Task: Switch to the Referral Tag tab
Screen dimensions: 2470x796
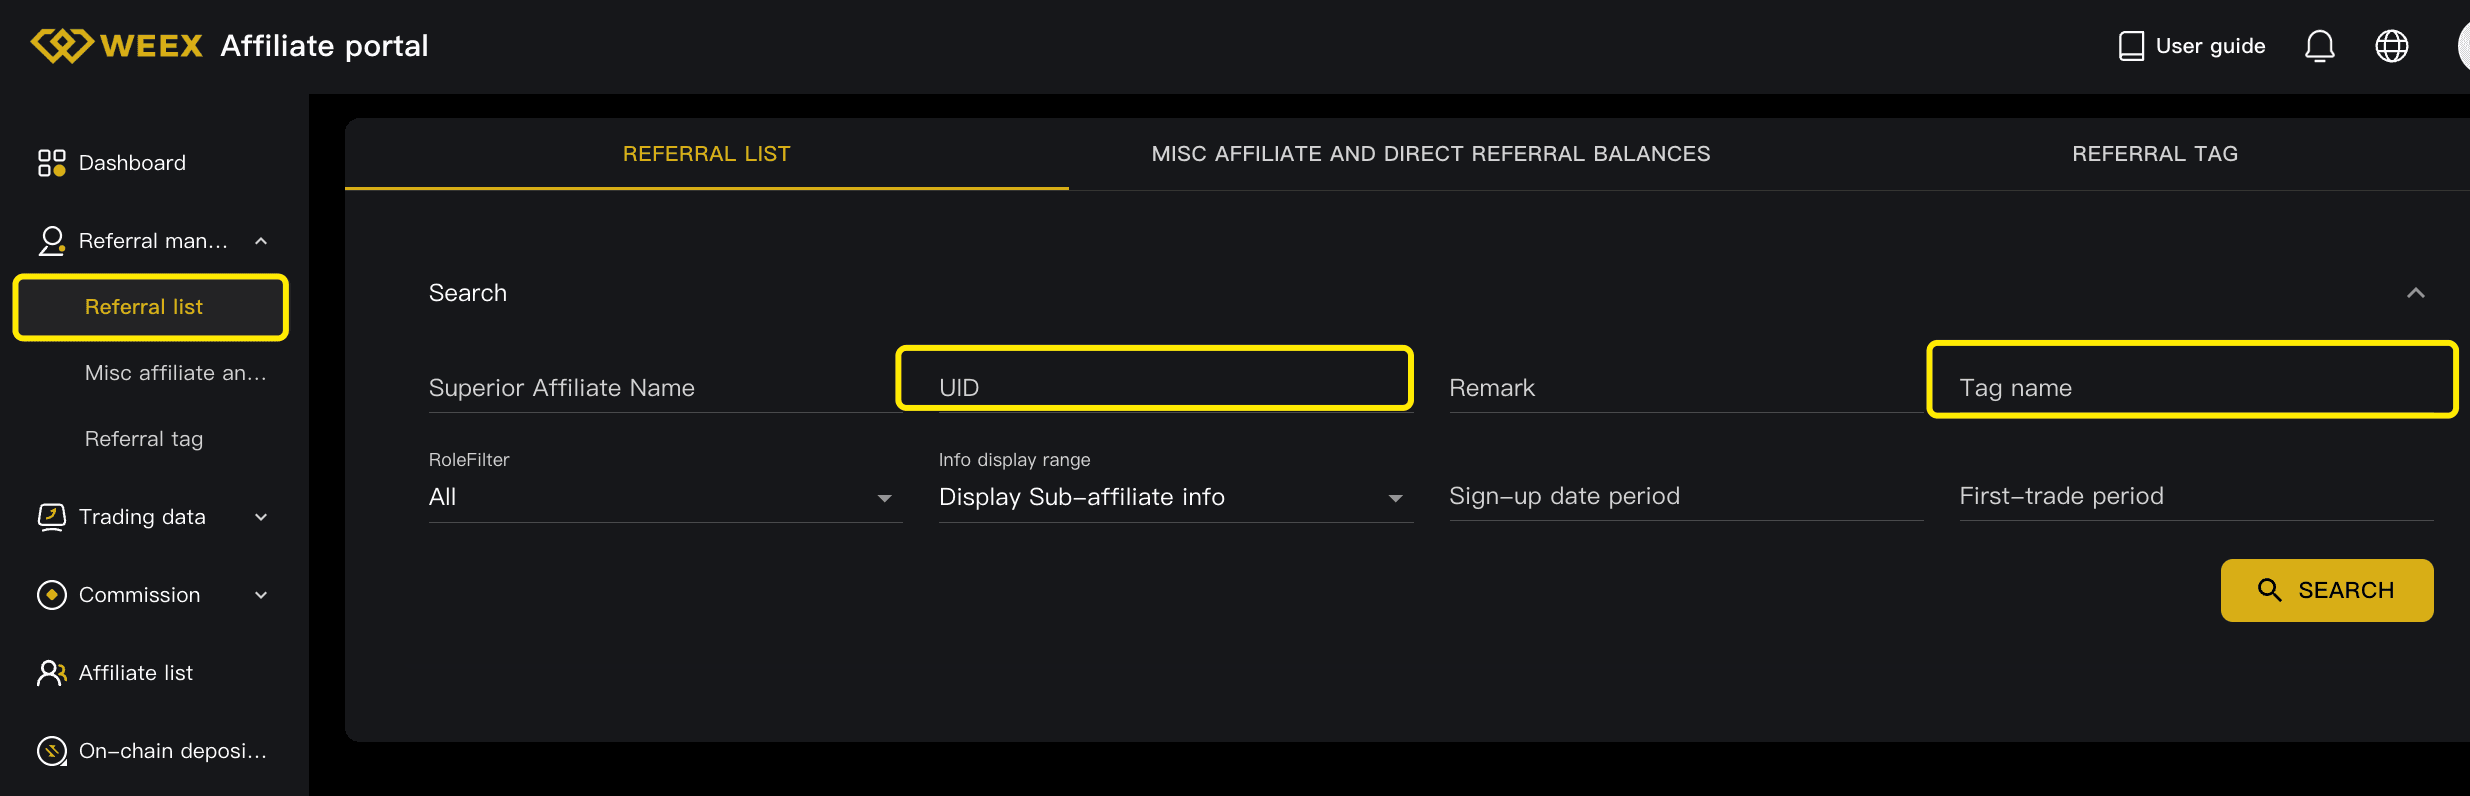Action: (2154, 154)
